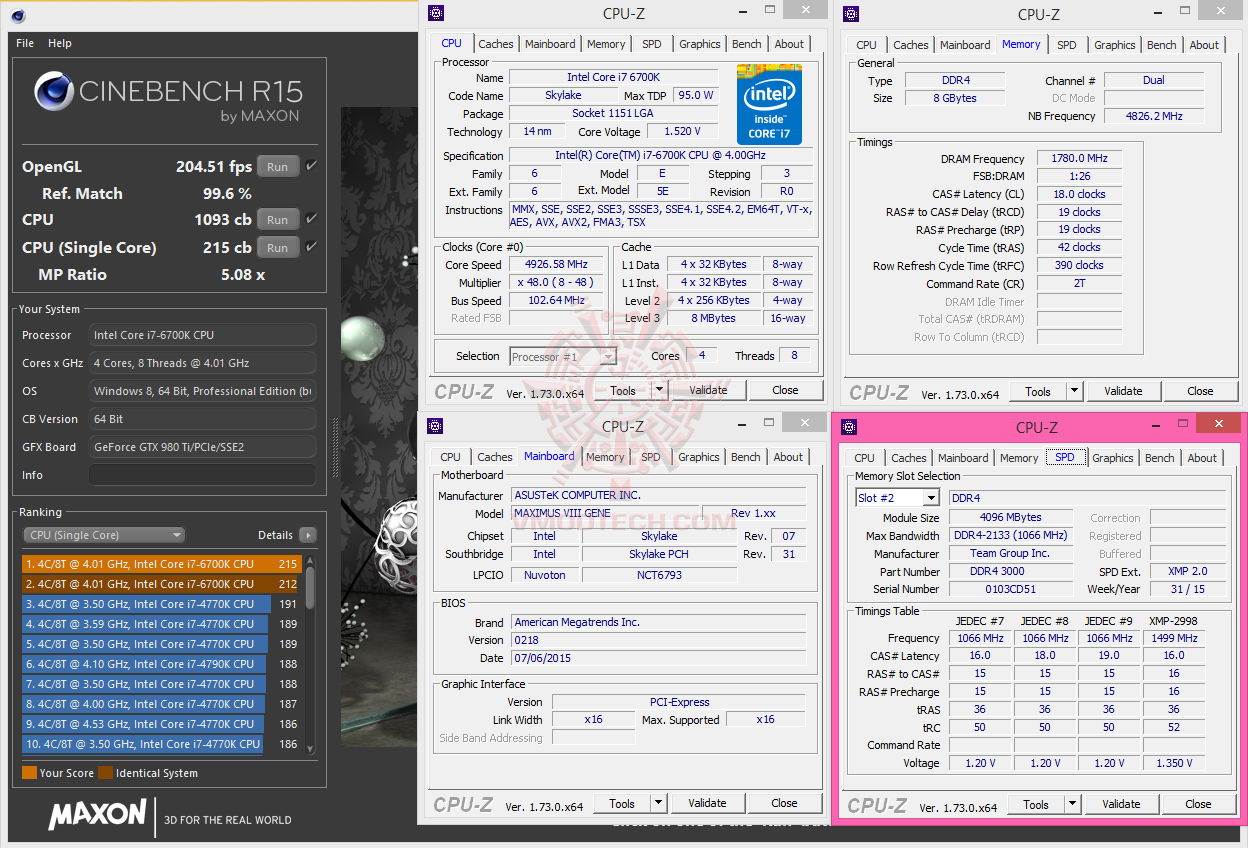Viewport: 1248px width, 848px height.
Task: Click Validate in the pink SPD window
Action: [x=1121, y=804]
